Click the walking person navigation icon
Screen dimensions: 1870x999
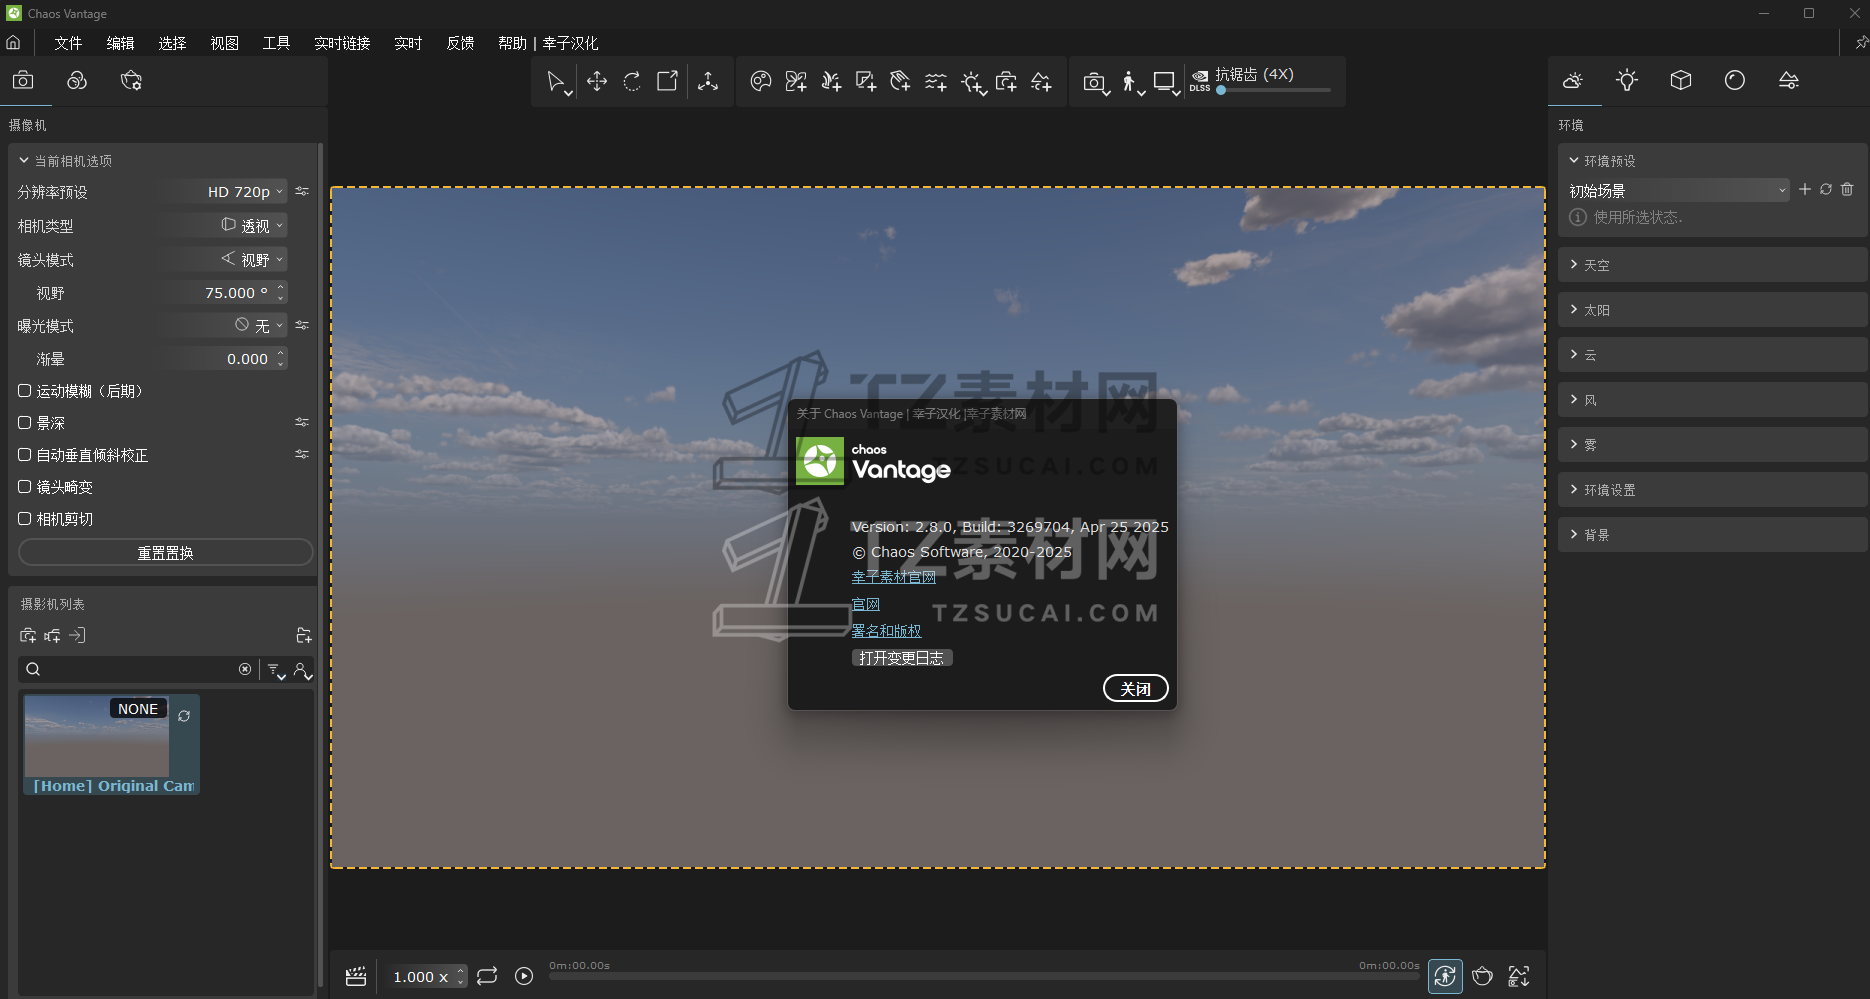click(1130, 82)
